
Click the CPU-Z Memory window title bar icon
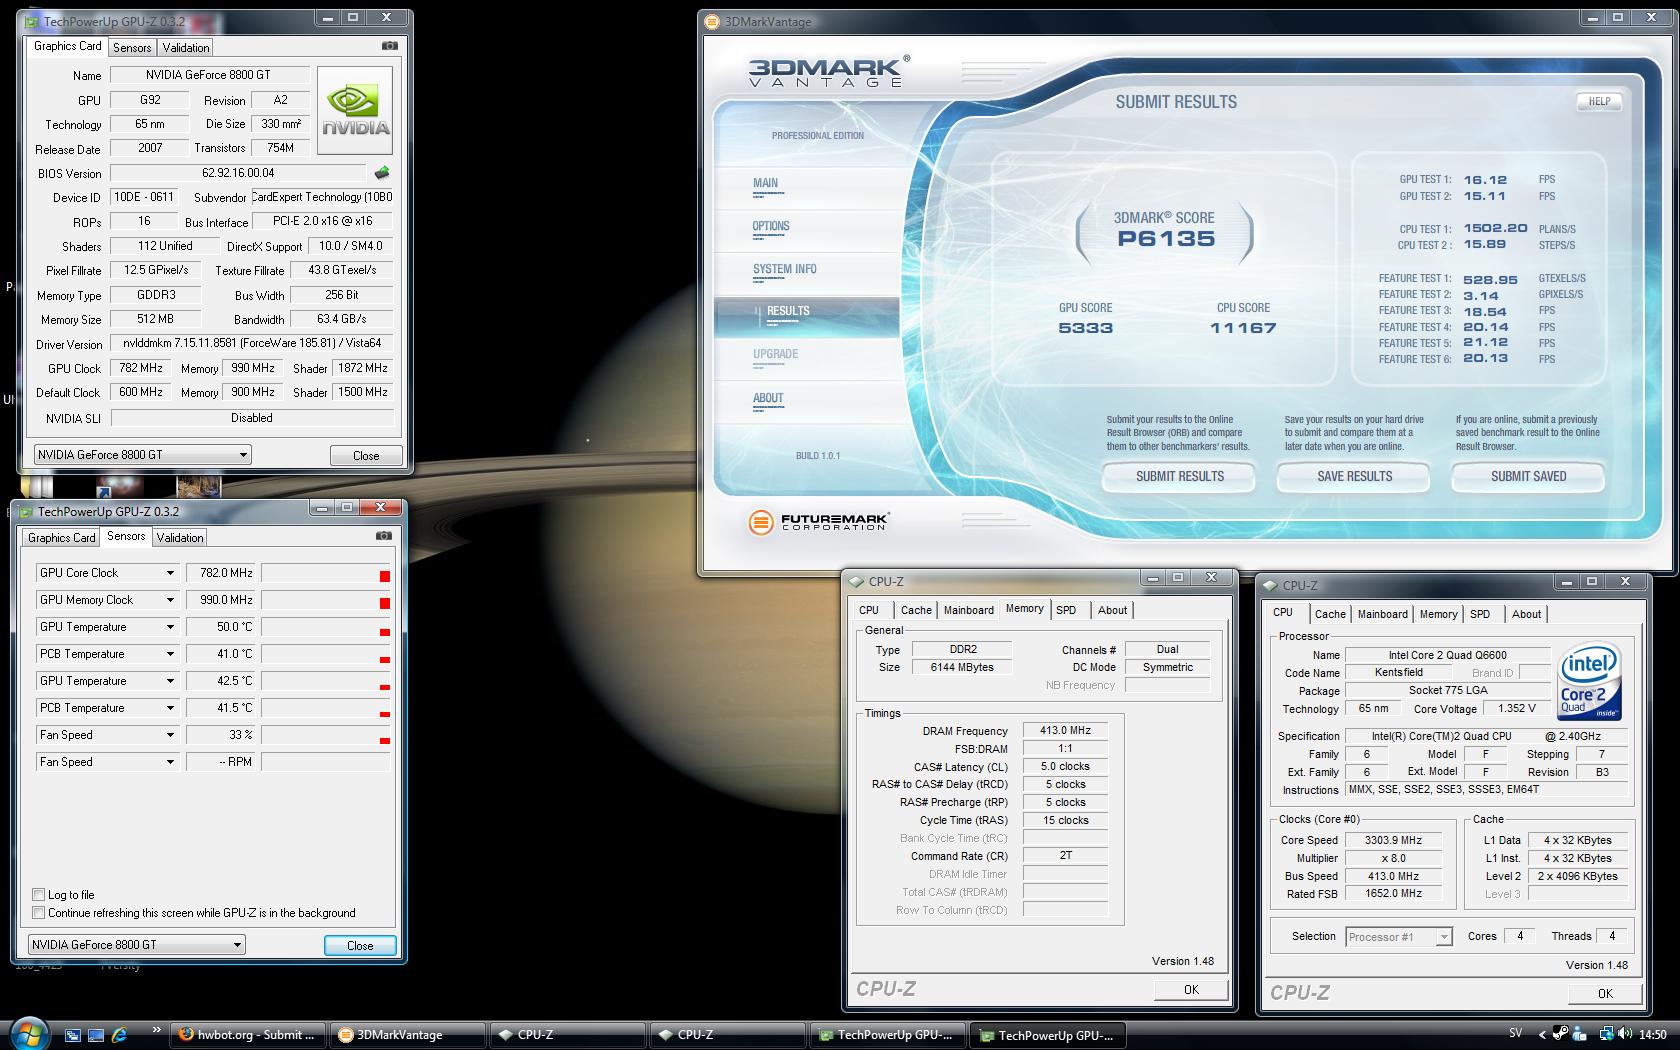coord(856,581)
